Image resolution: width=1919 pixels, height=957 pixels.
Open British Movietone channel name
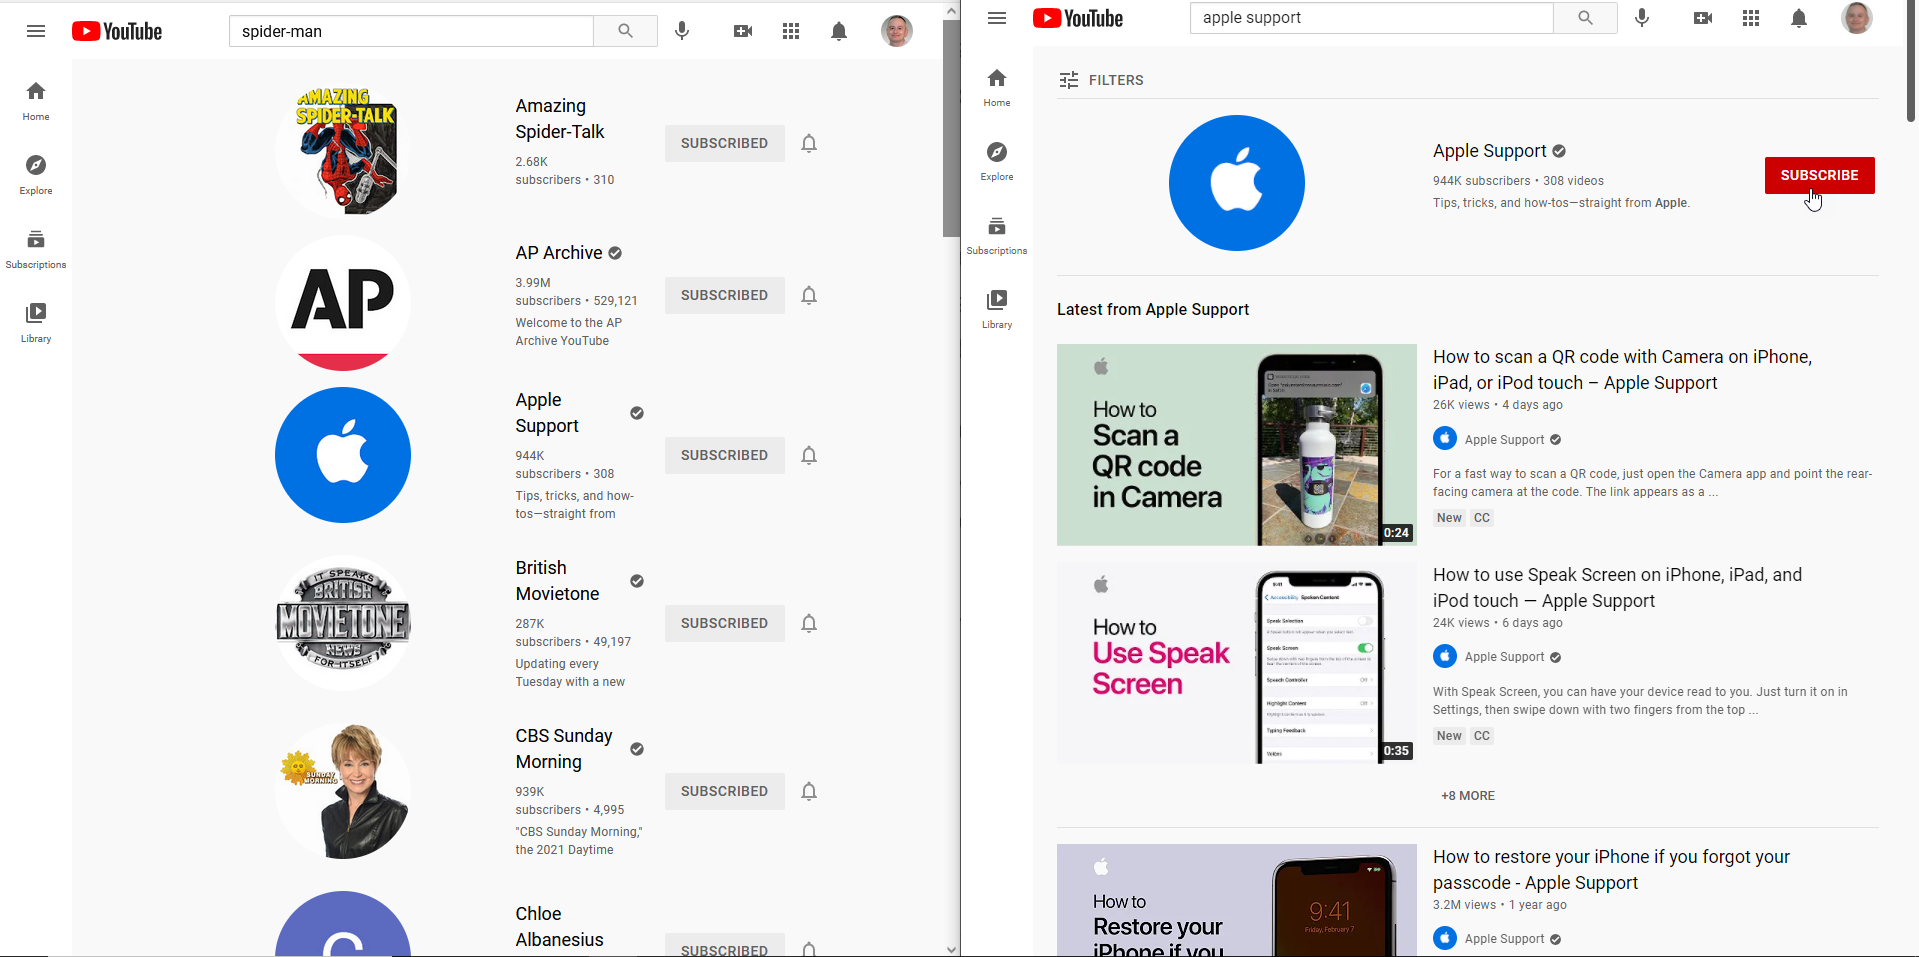pos(557,581)
